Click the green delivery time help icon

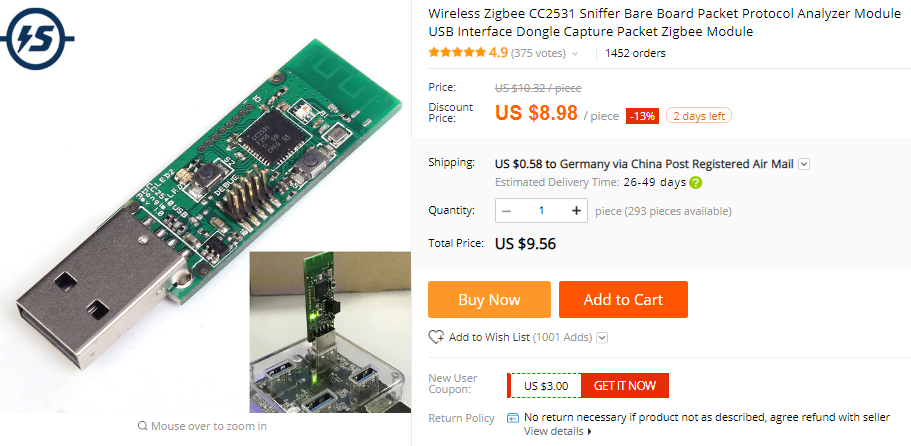(696, 183)
